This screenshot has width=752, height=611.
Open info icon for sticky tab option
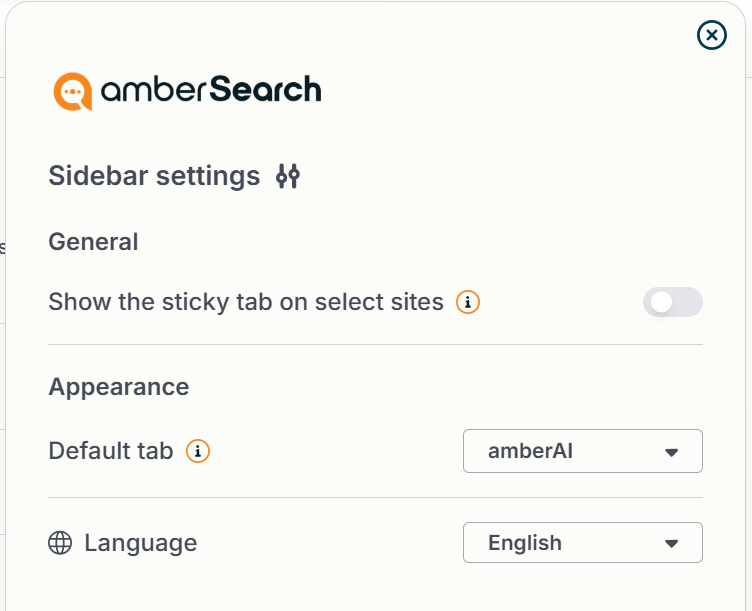(468, 302)
